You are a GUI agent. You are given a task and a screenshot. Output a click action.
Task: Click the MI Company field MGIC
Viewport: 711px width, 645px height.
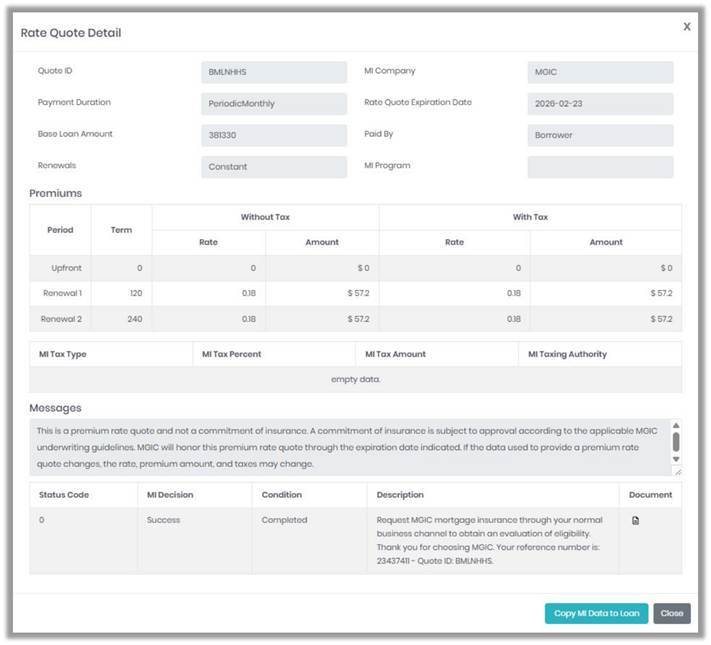click(x=600, y=72)
